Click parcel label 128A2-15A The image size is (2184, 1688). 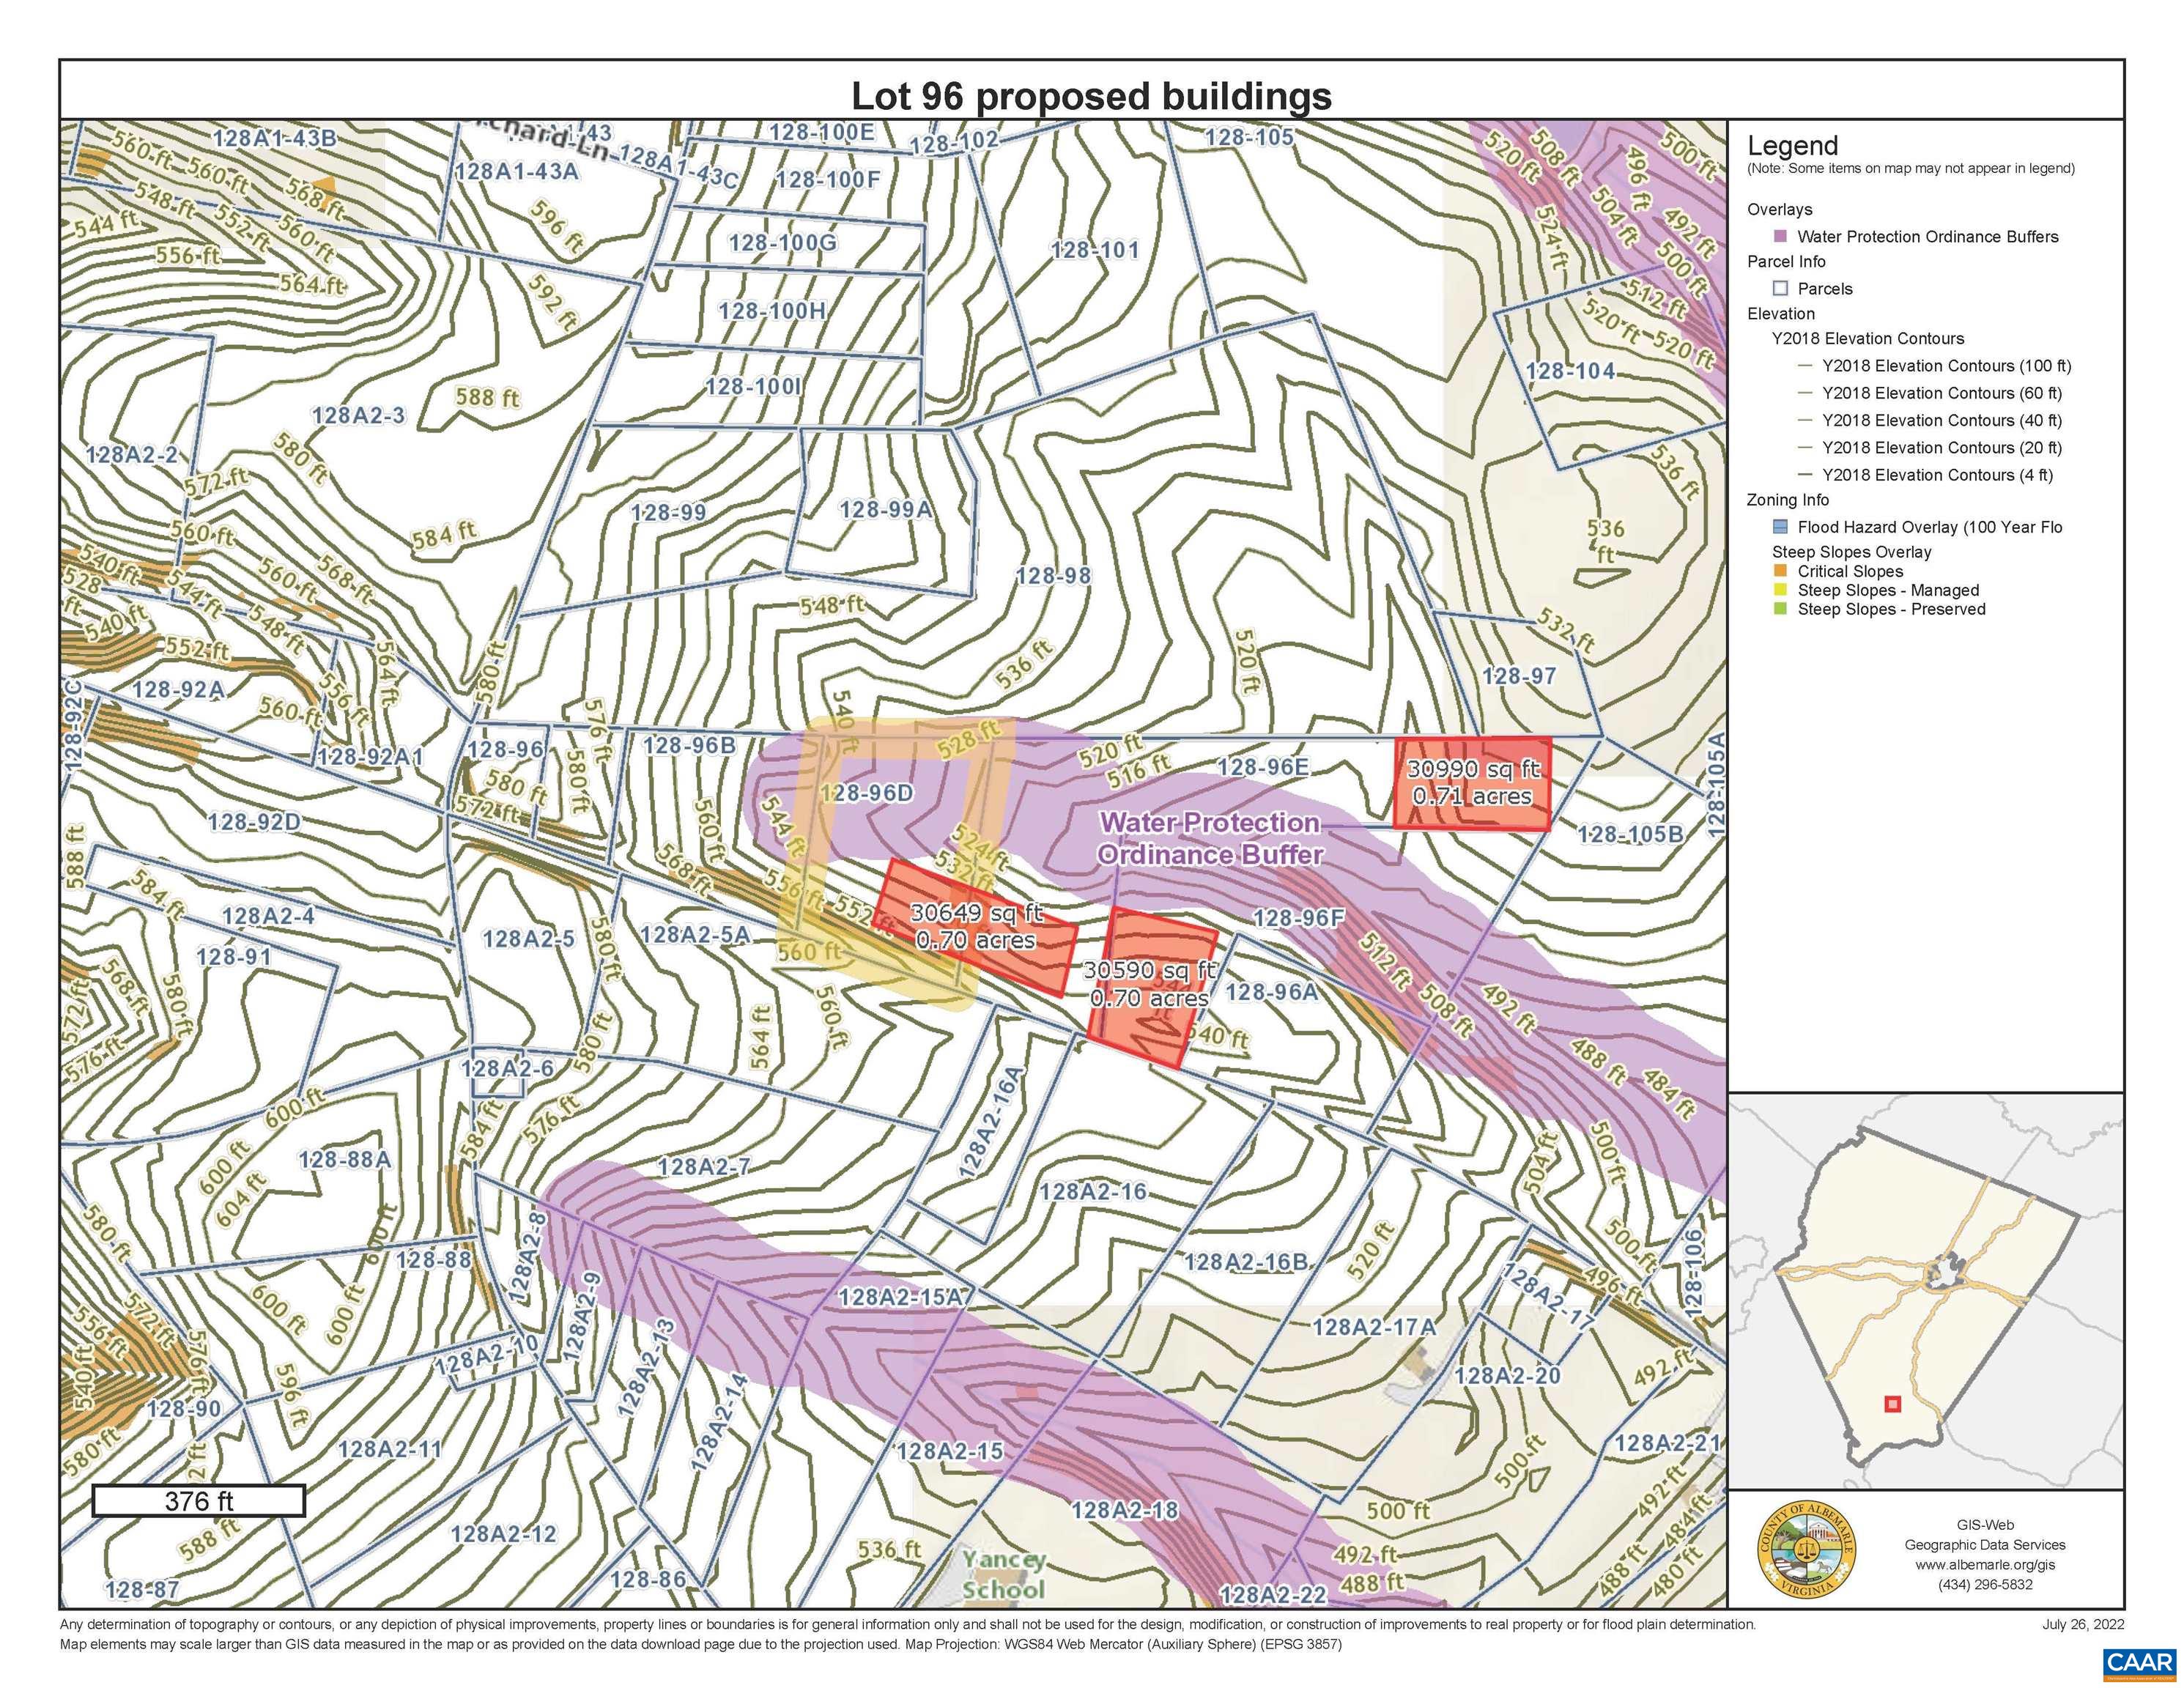(x=900, y=1297)
